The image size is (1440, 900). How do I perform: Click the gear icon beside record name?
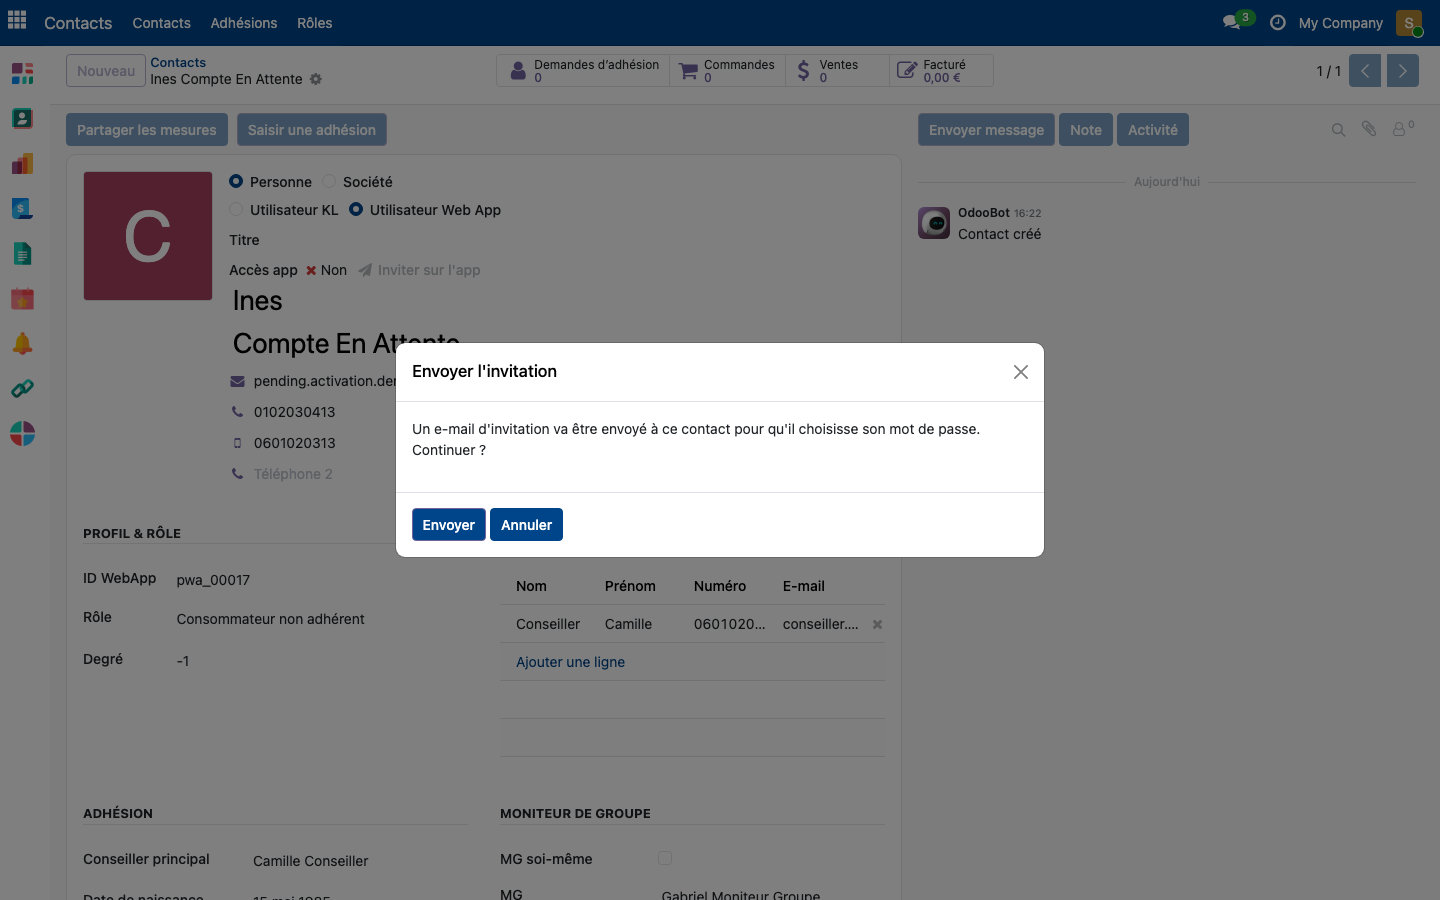coord(316,79)
